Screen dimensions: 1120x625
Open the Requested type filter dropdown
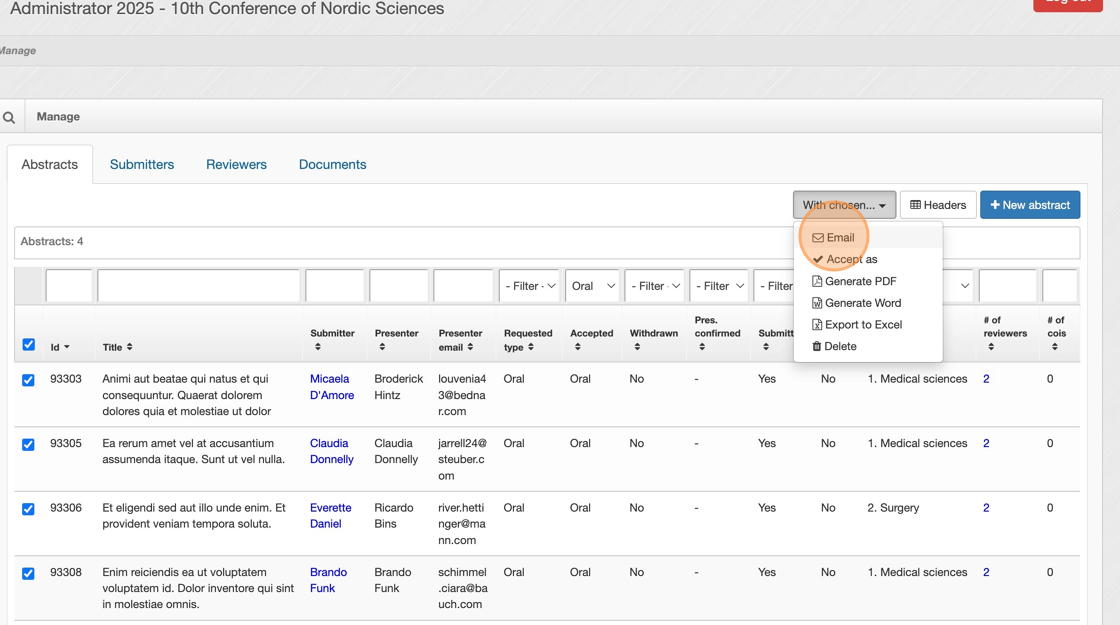529,286
